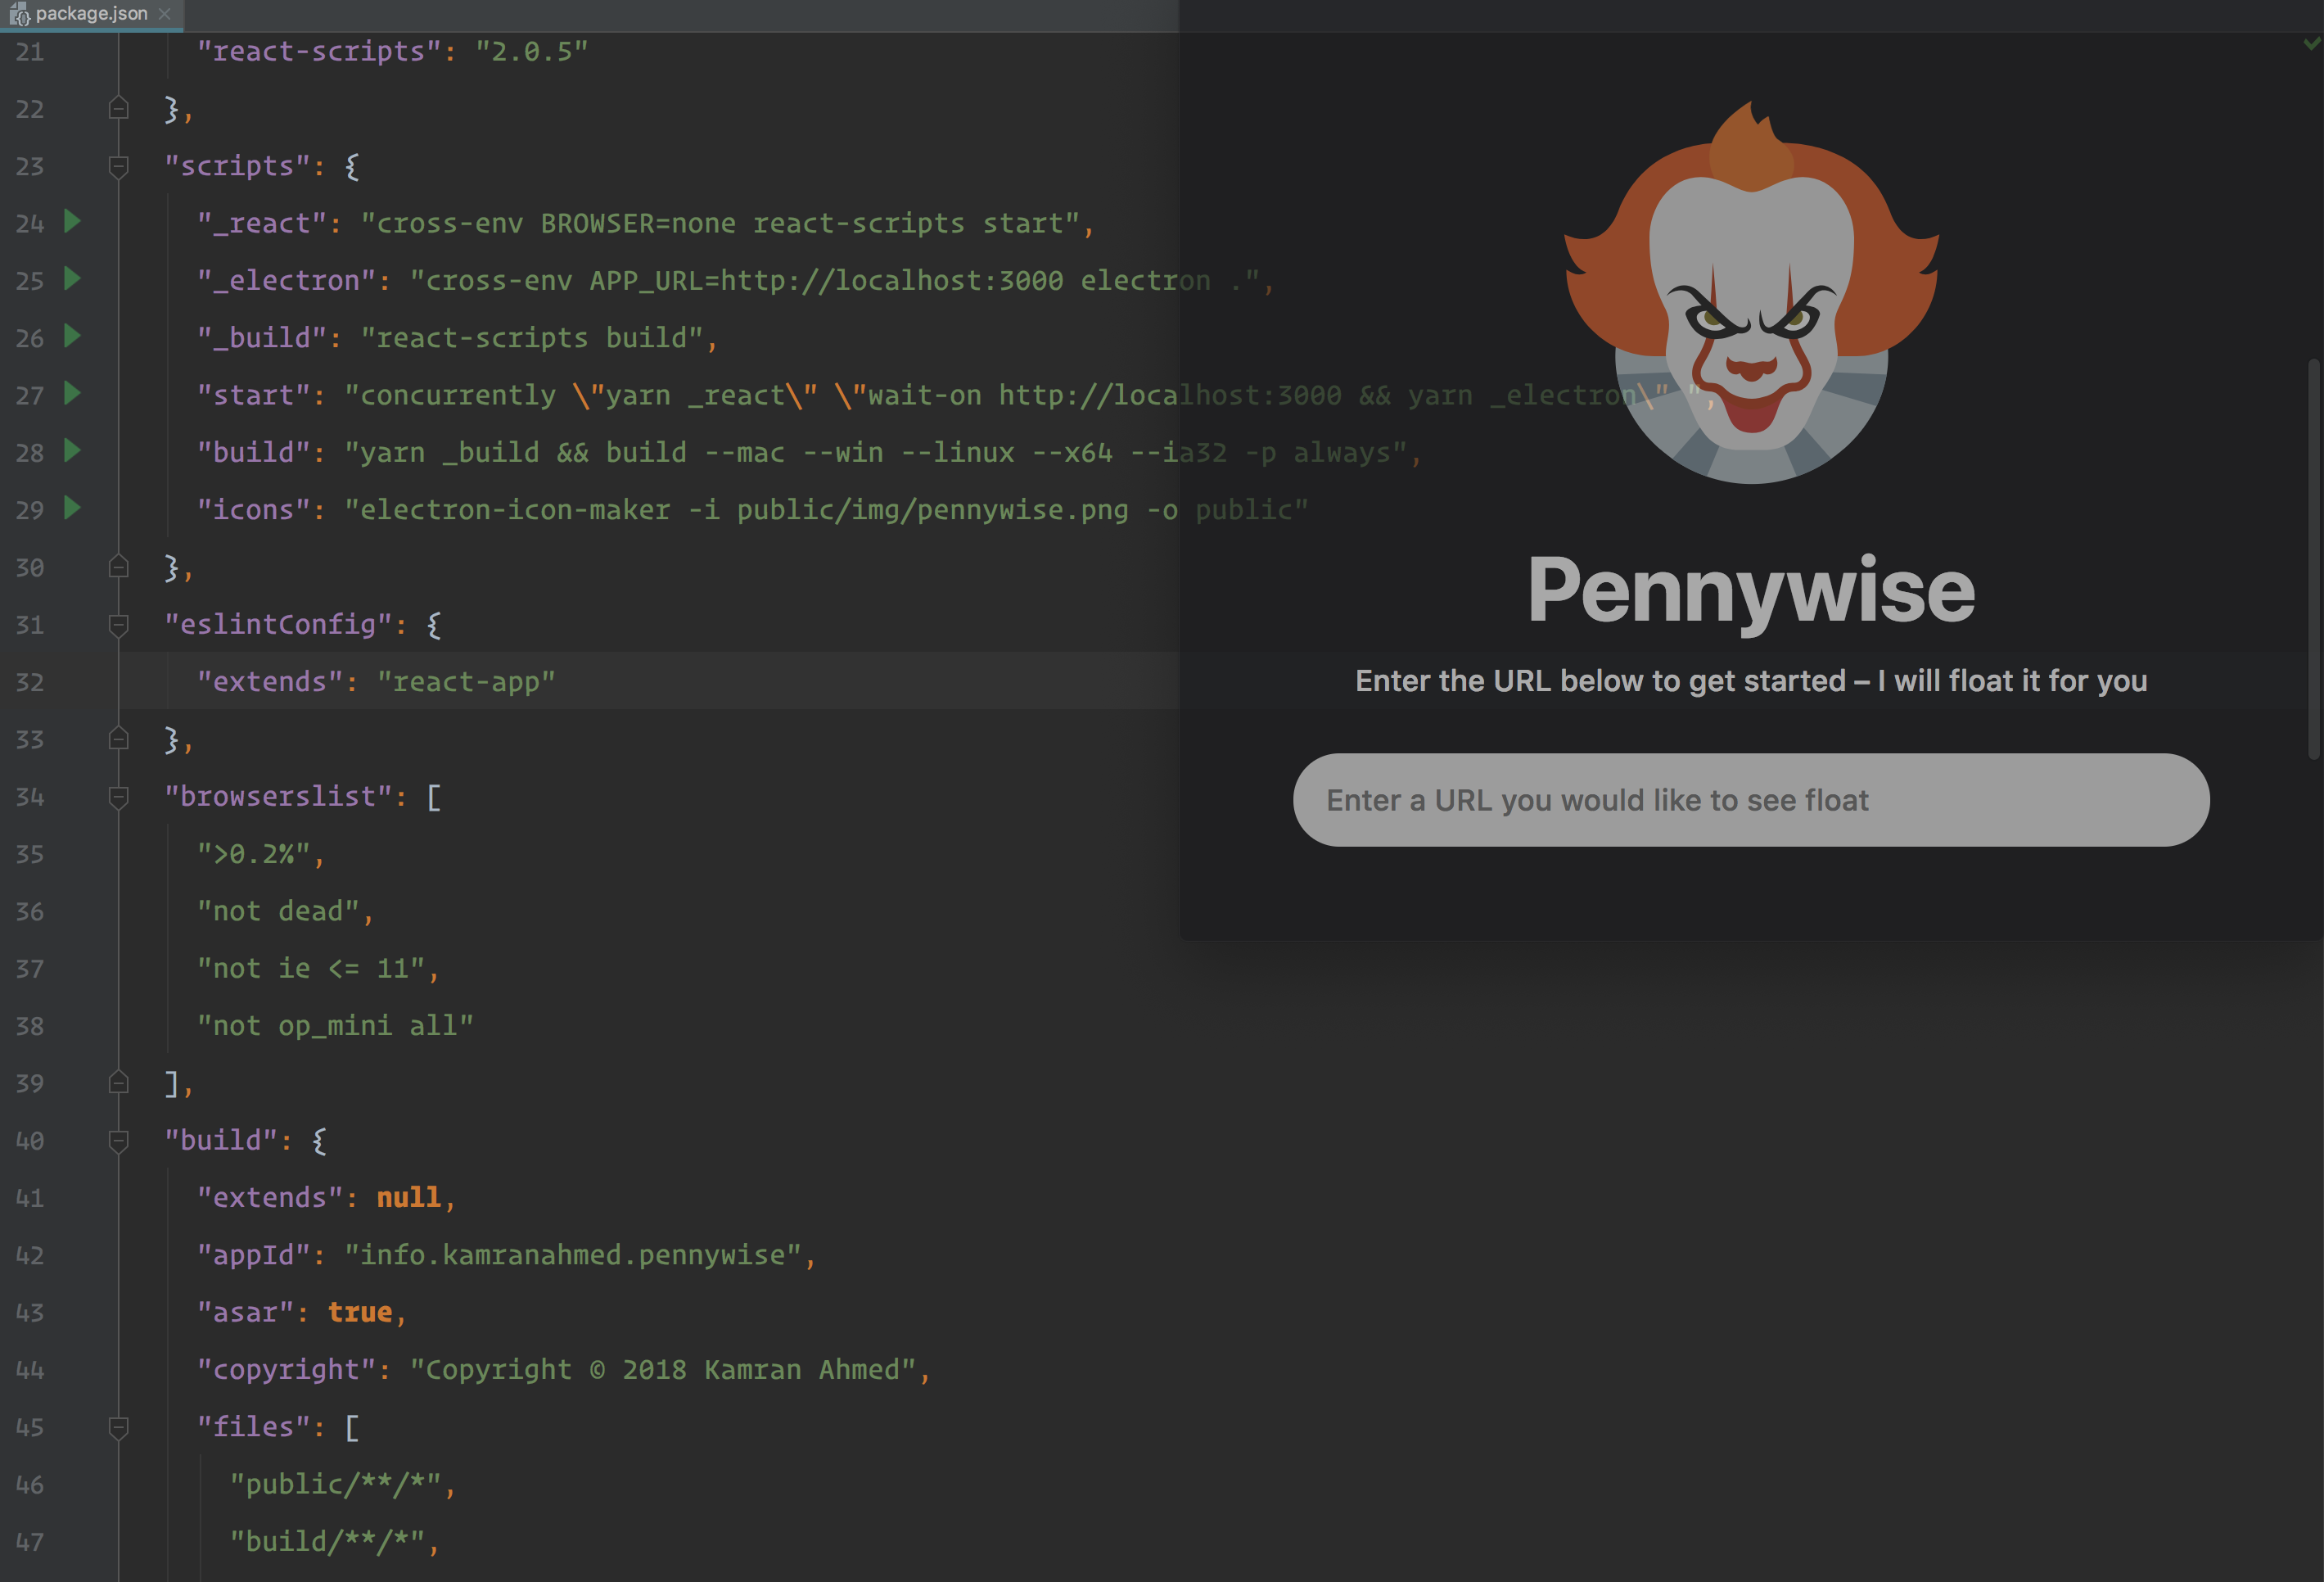Fold the browserslist array
This screenshot has width=2324, height=1582.
(118, 796)
